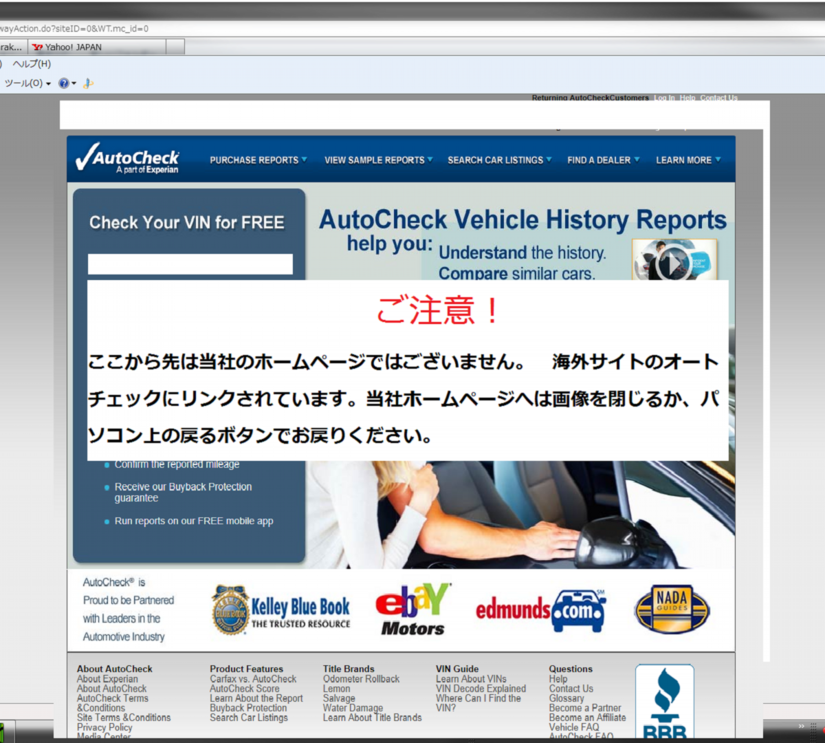Open Odometer Rollback link
This screenshot has width=825, height=743.
coord(361,679)
